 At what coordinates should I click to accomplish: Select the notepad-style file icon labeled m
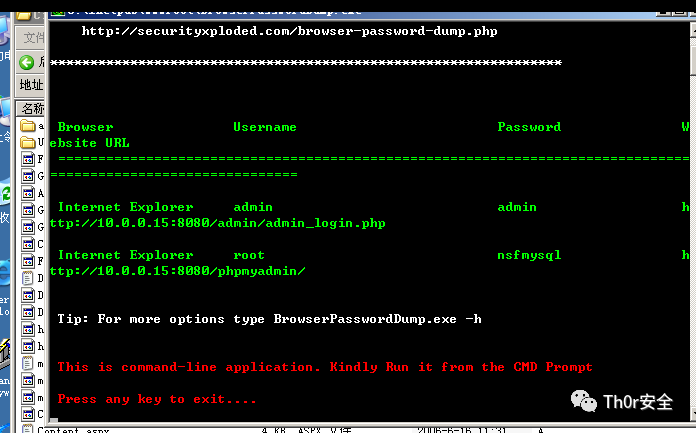tap(28, 364)
